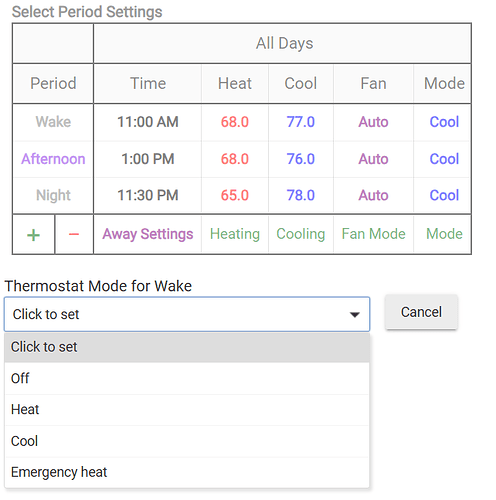Click the red minus remove period icon
This screenshot has height=500, width=496.
pos(74,234)
